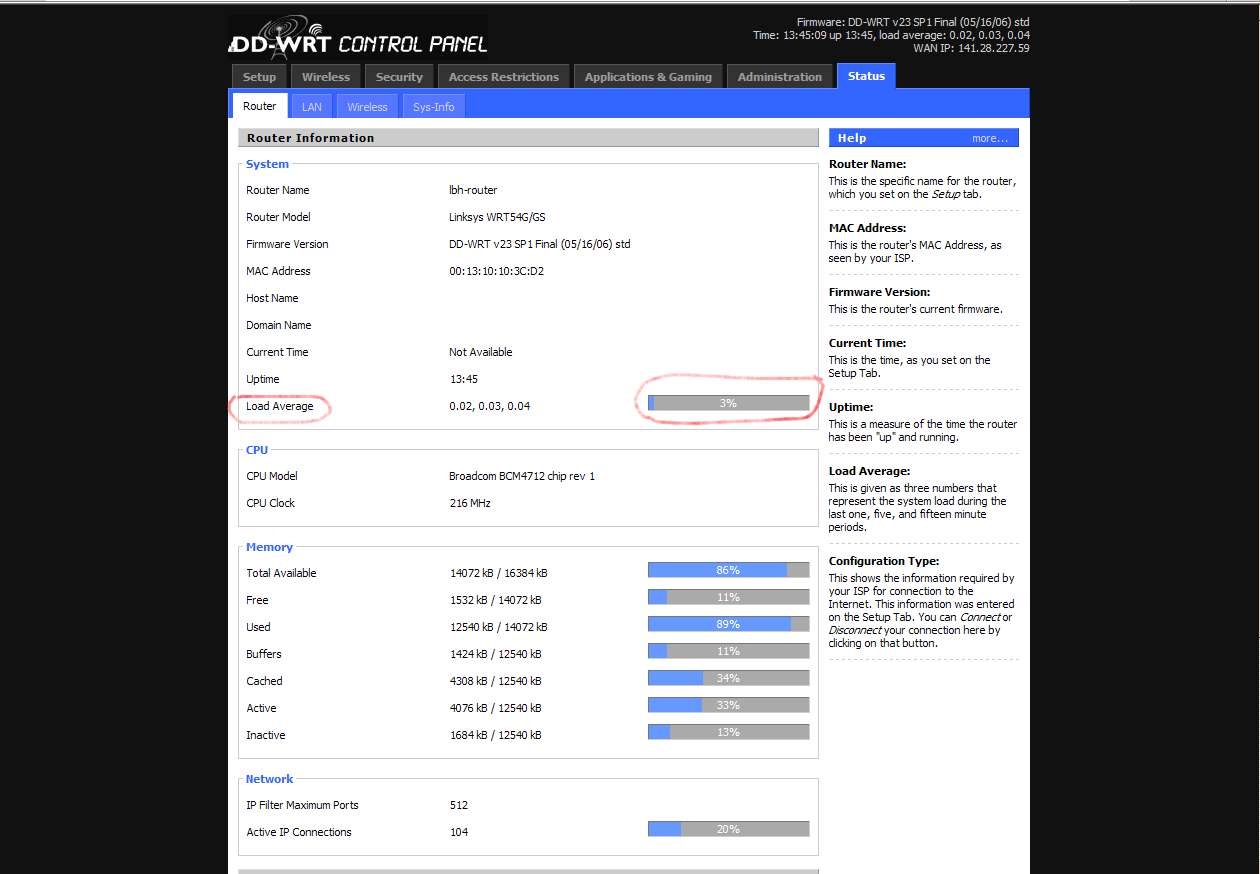Click the MAC address 00:13:10:10:3C:D2
Image resolution: width=1260 pixels, height=874 pixels.
[x=496, y=271]
